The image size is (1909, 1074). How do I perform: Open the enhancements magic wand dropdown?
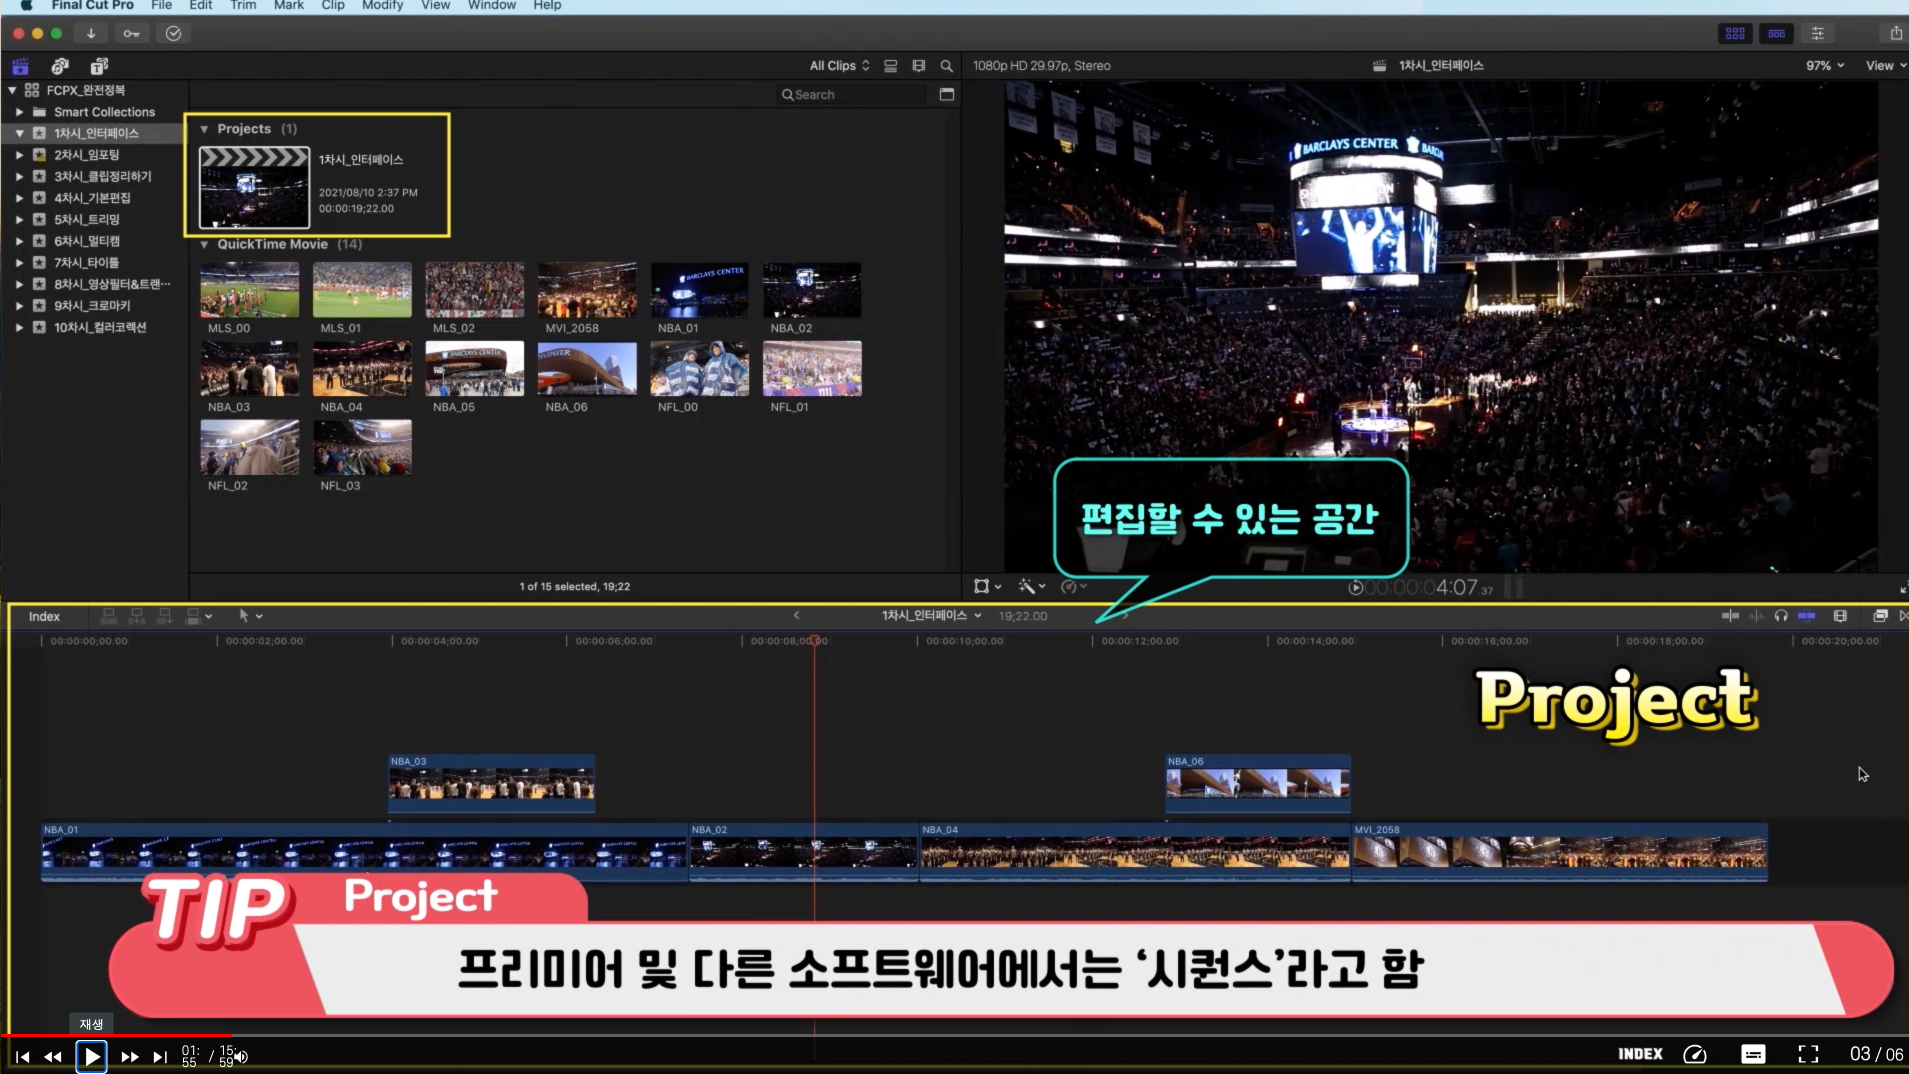1031,587
